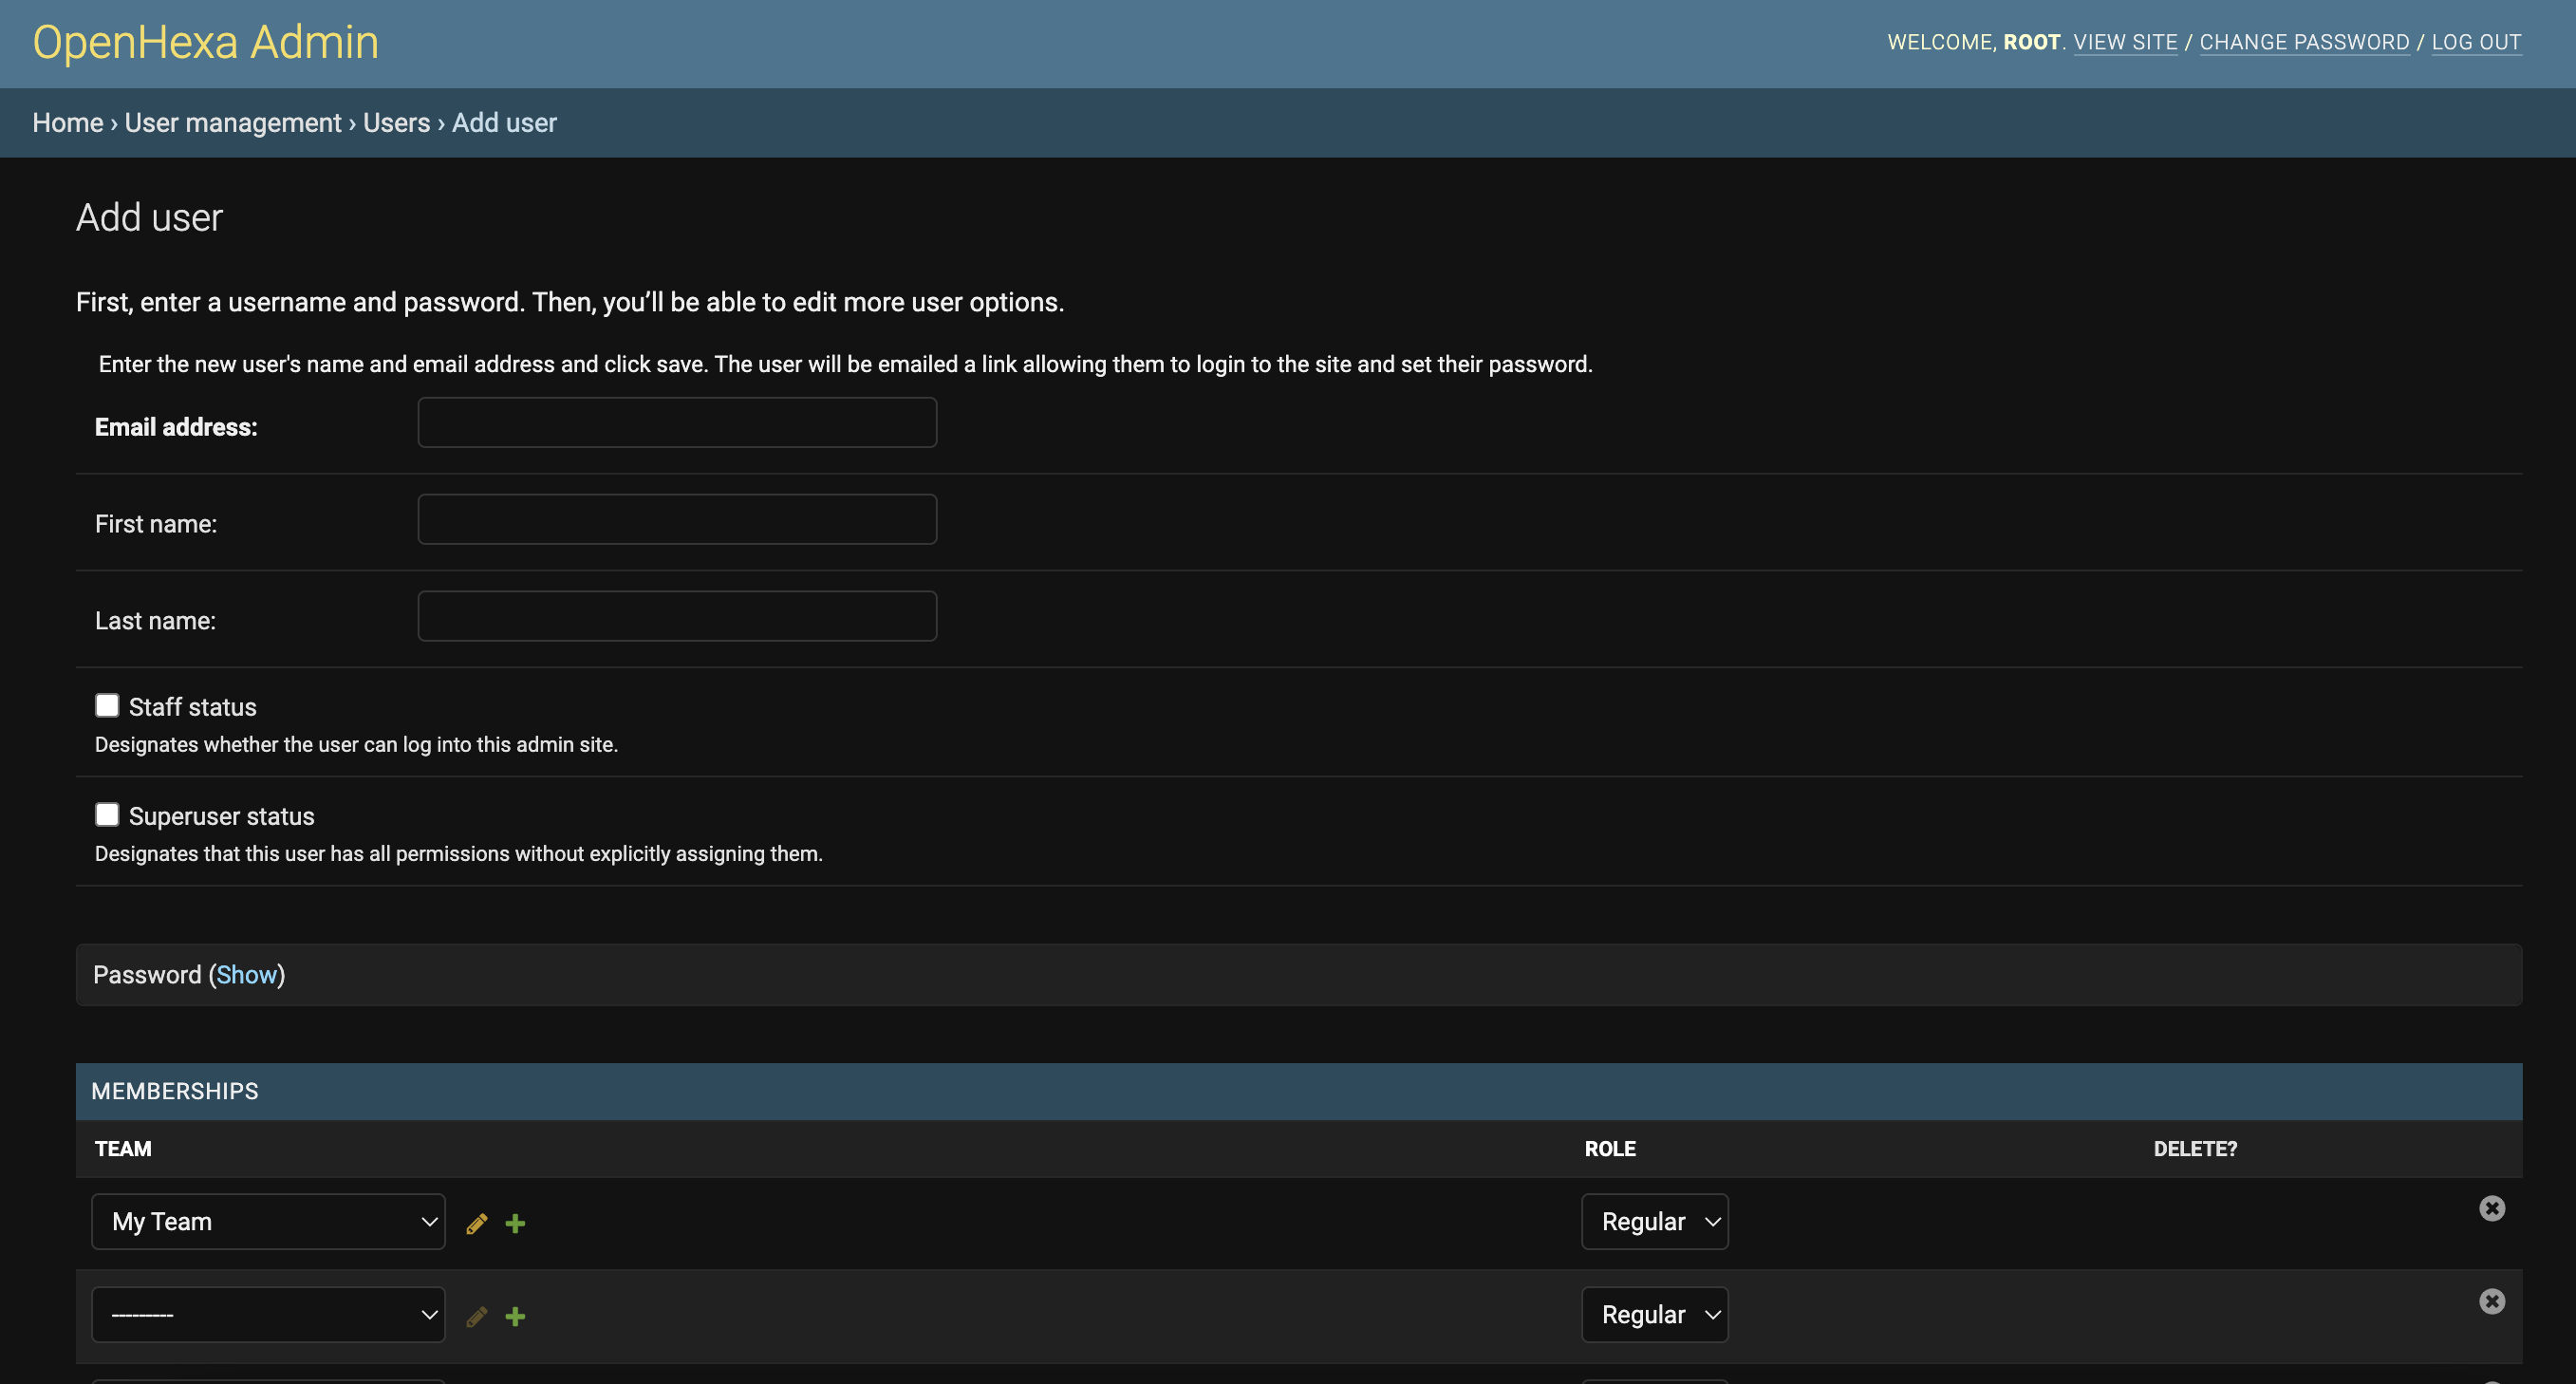Click the ROLE column header

[x=1610, y=1149]
